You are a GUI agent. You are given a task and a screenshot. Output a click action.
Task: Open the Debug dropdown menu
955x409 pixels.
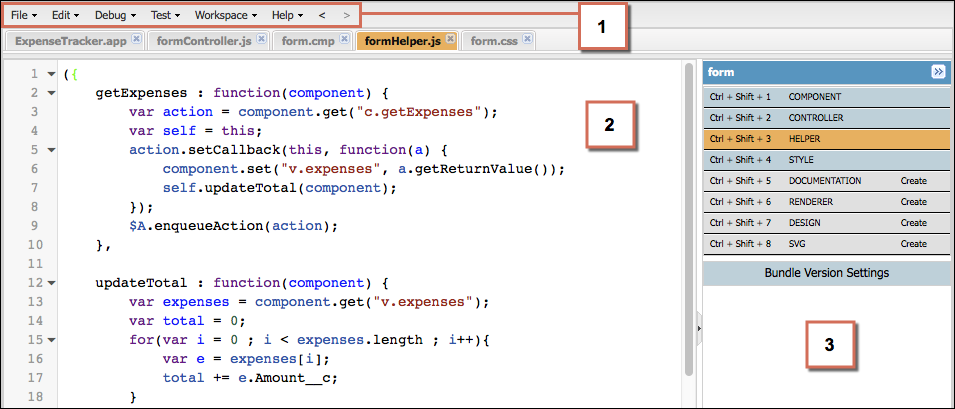[x=116, y=16]
